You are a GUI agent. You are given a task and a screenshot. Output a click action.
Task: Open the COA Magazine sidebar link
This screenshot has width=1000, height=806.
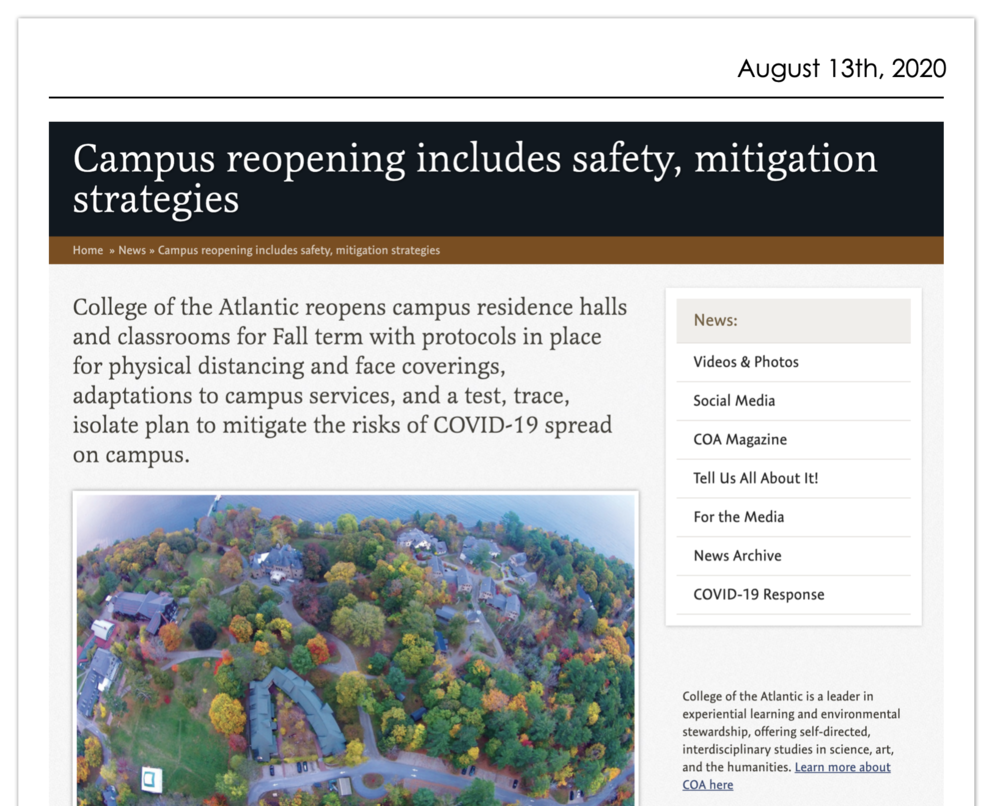[x=740, y=440]
